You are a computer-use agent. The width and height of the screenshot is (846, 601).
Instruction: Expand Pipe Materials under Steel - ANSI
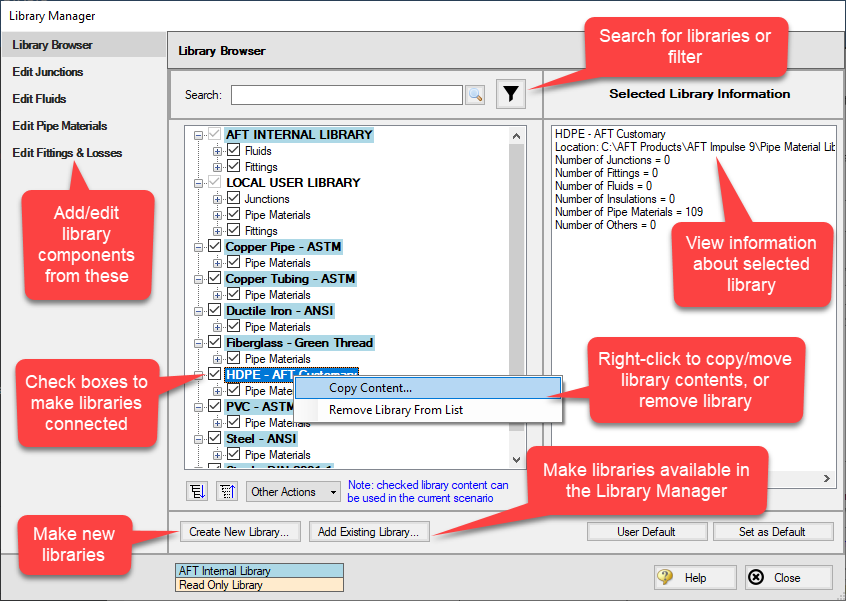tap(217, 455)
